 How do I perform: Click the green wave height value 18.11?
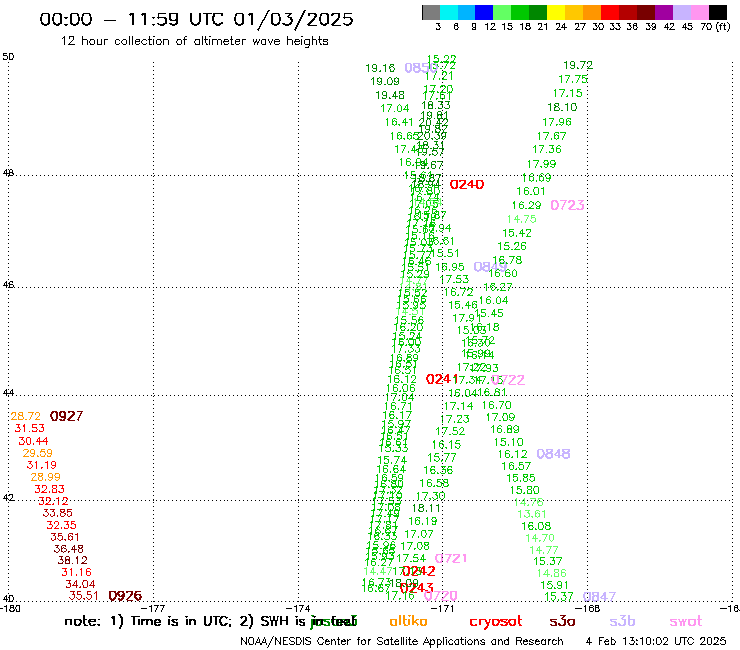tap(426, 508)
